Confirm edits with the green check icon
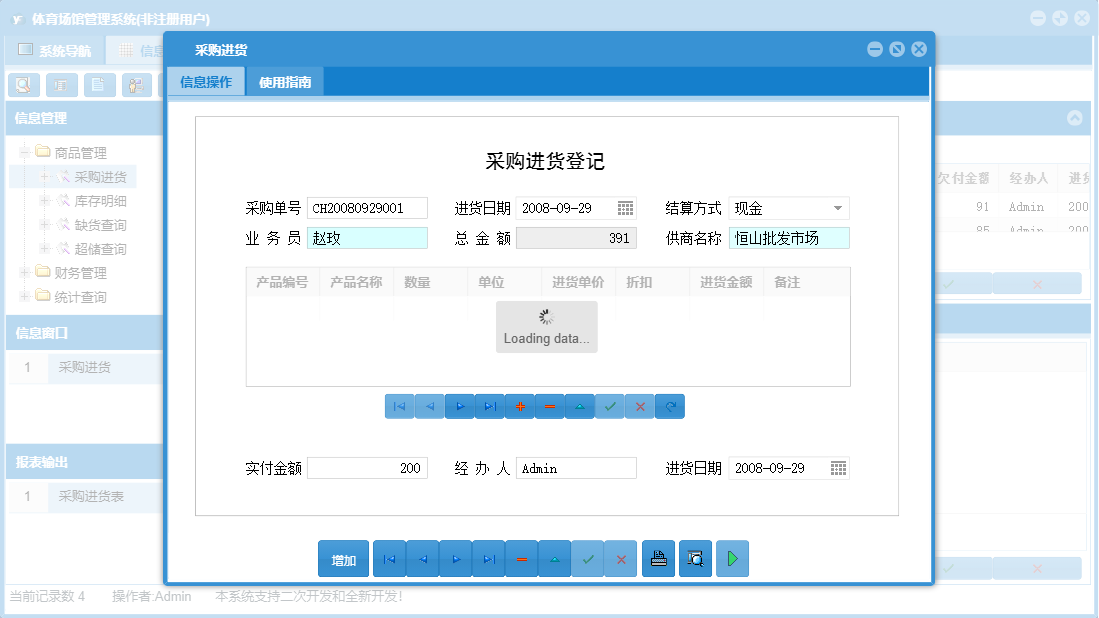 tap(610, 406)
